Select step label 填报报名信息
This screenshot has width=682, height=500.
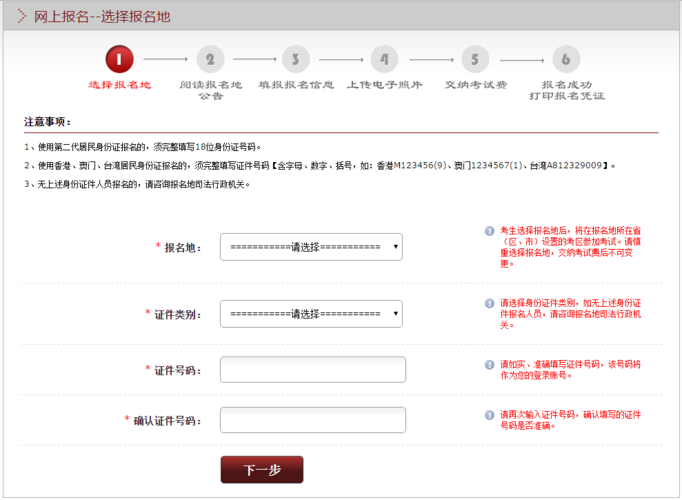(296, 85)
